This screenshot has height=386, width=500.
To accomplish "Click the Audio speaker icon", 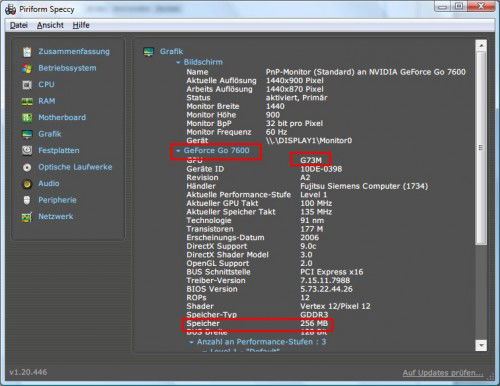I will point(27,184).
